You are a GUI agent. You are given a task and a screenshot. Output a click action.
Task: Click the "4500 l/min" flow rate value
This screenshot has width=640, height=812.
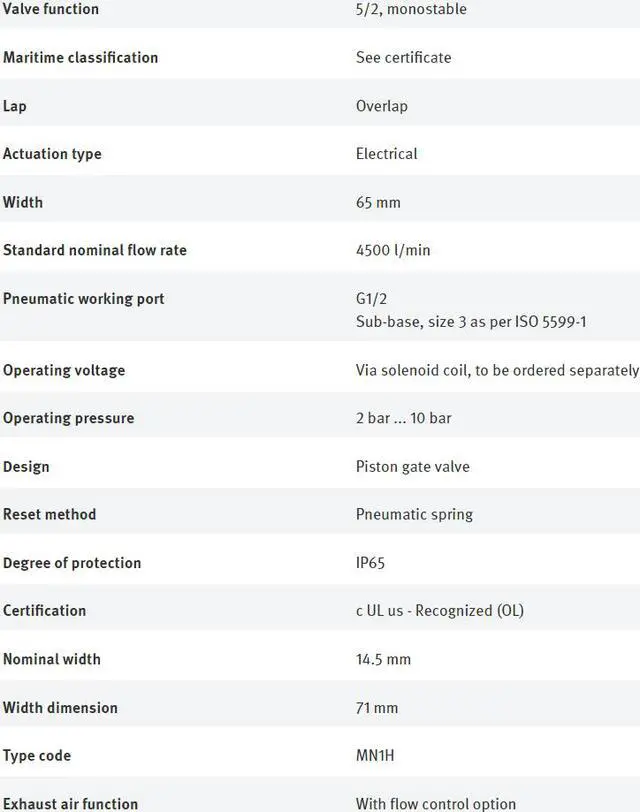click(393, 250)
